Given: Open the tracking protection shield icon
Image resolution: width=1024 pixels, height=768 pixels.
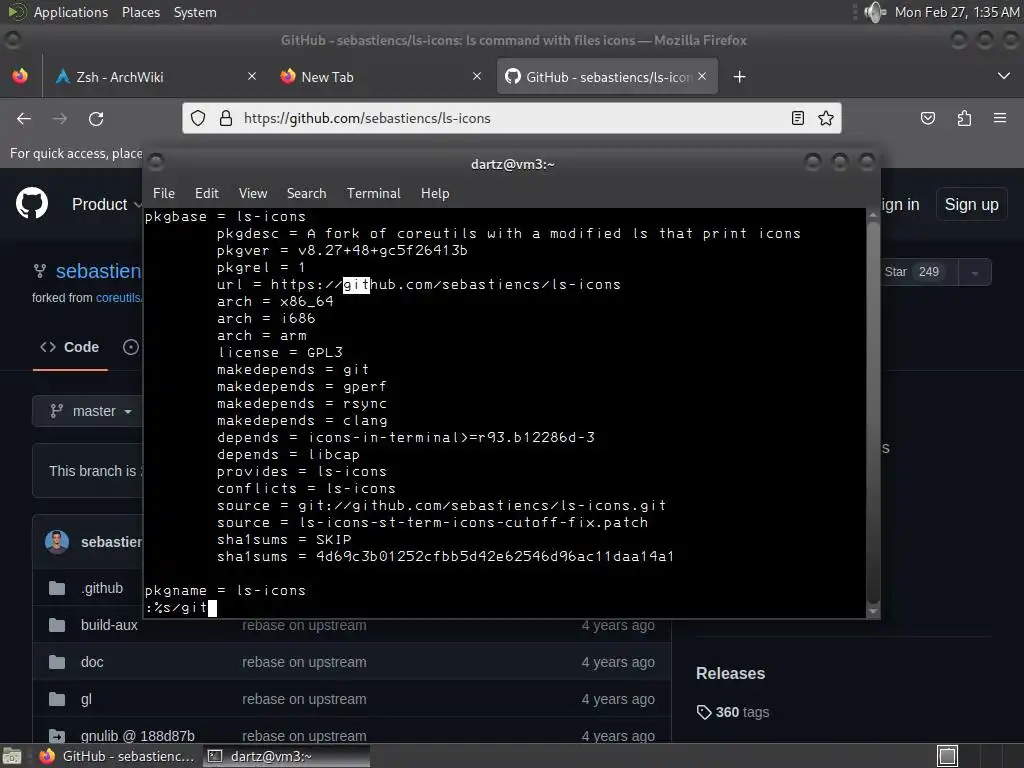Looking at the screenshot, I should click(198, 118).
